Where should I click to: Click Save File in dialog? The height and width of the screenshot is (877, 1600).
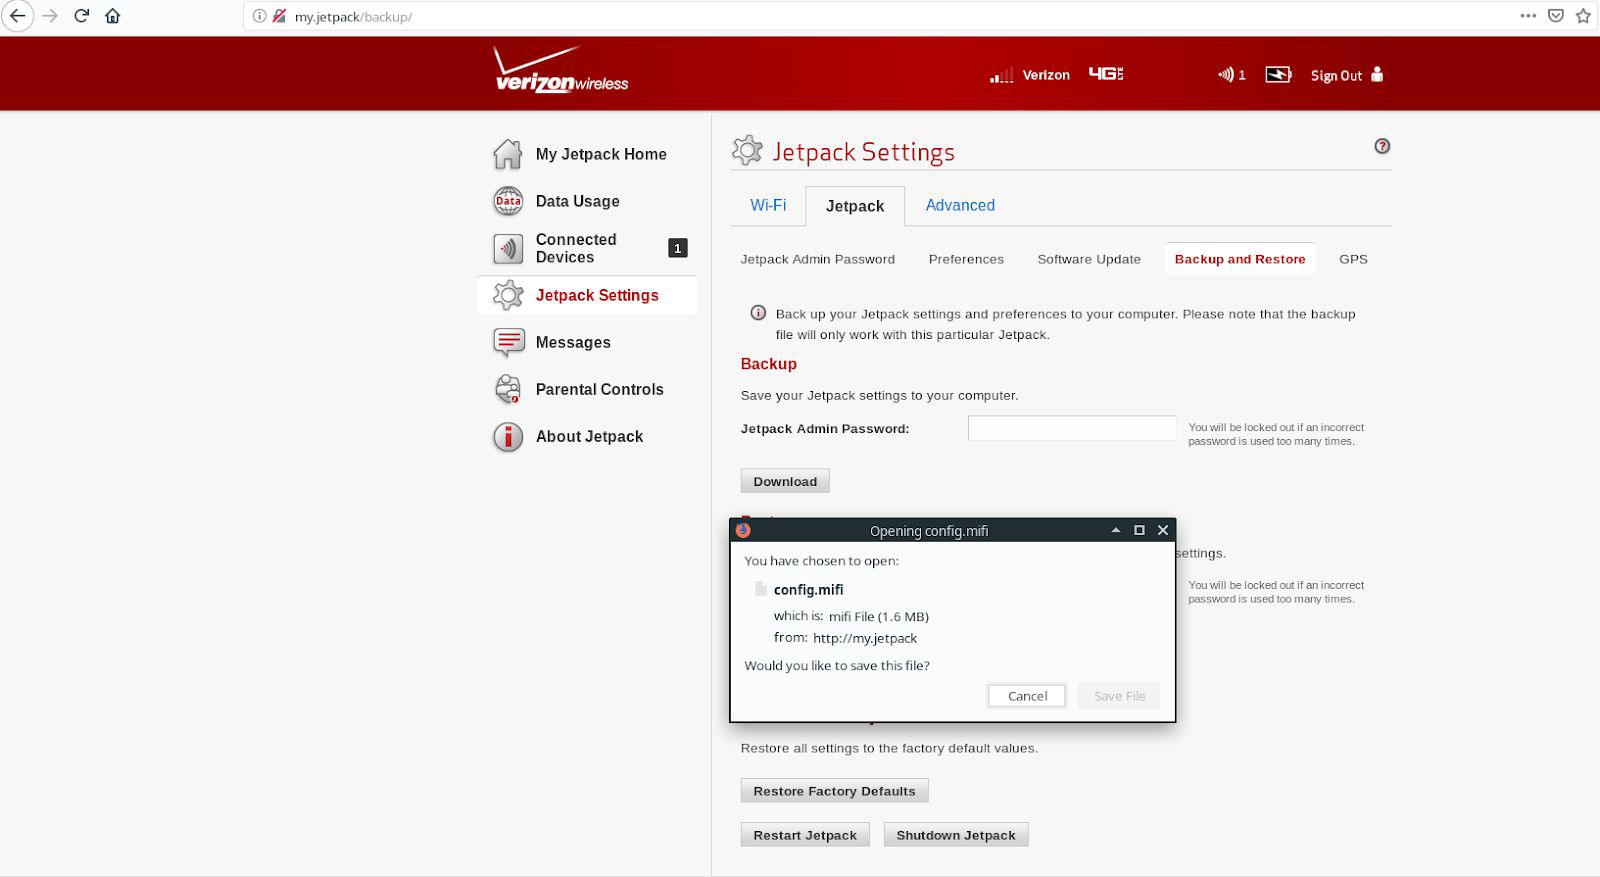coord(1119,696)
